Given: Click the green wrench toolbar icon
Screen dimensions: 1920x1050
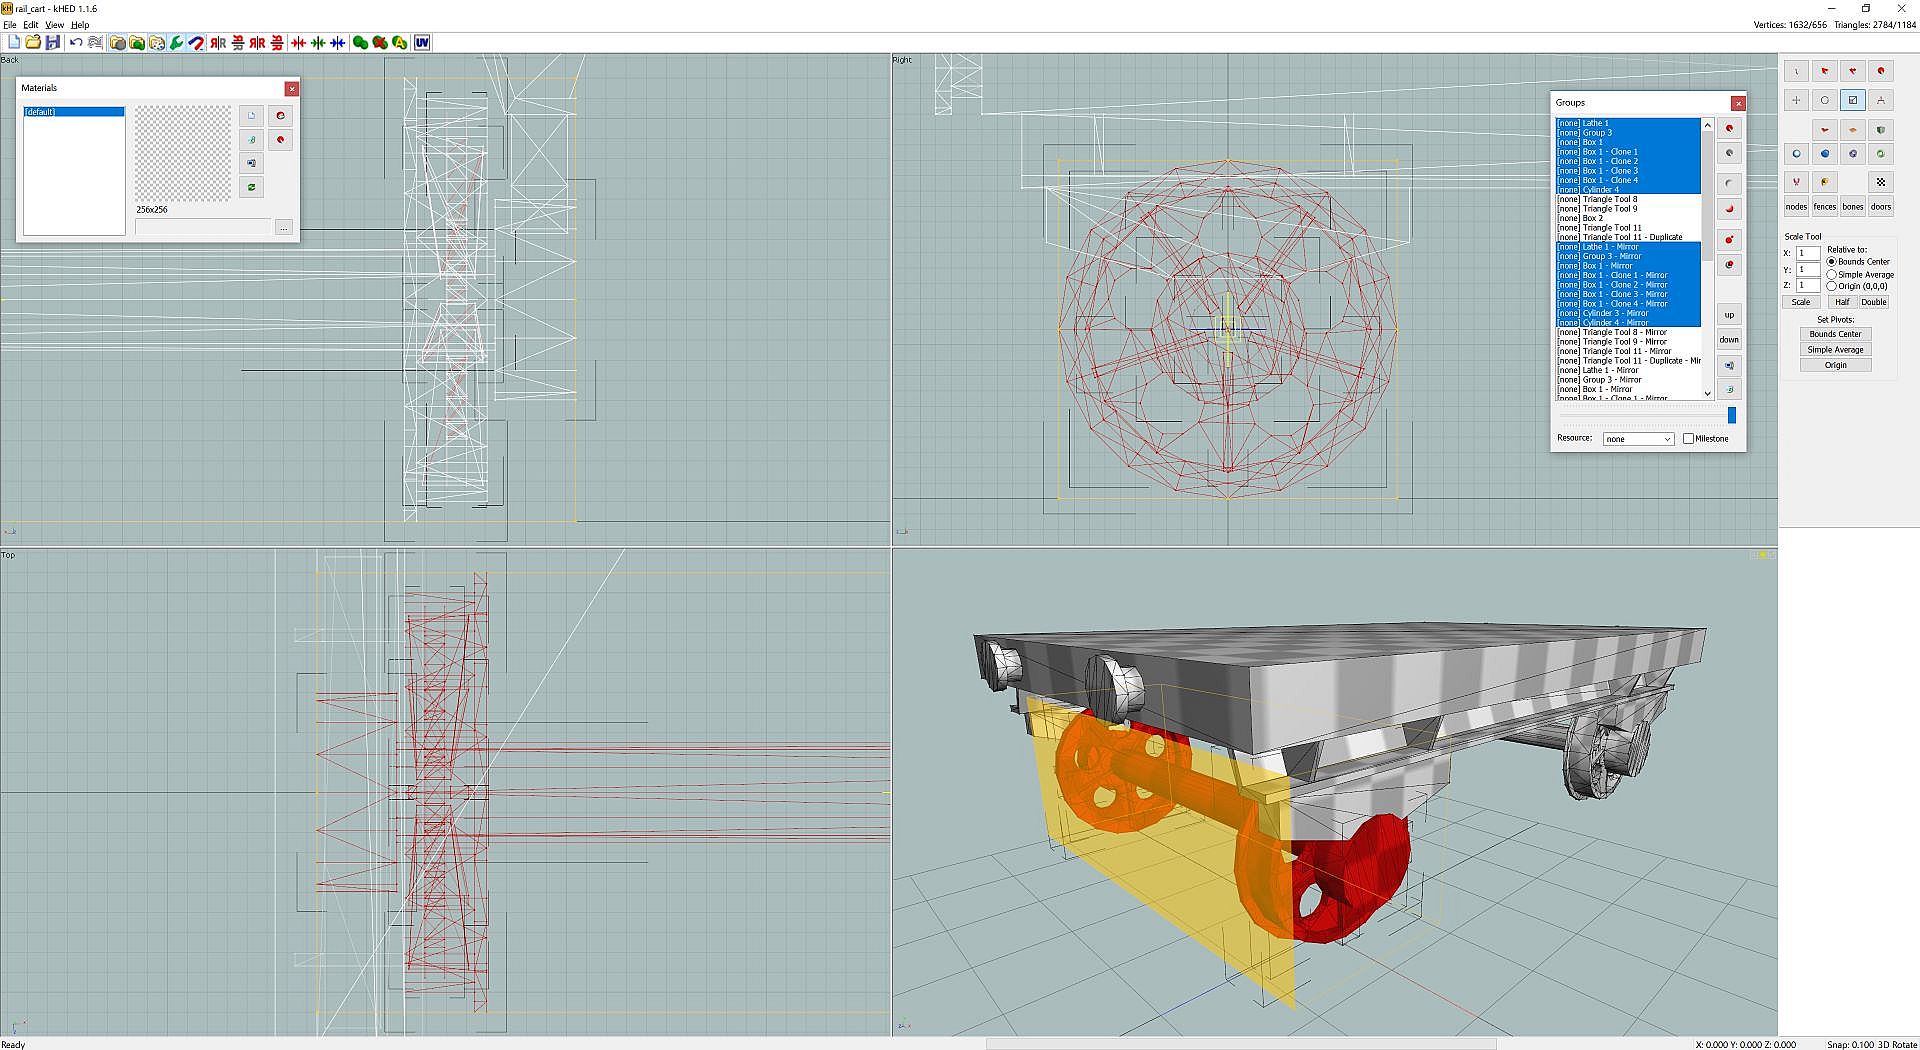Looking at the screenshot, I should [177, 43].
